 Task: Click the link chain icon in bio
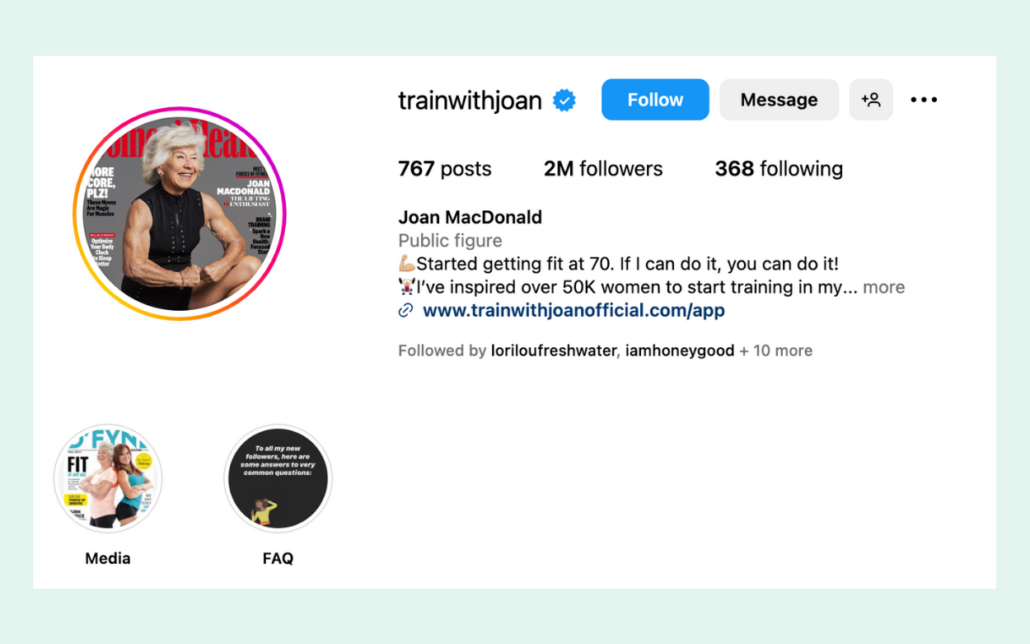click(x=406, y=310)
